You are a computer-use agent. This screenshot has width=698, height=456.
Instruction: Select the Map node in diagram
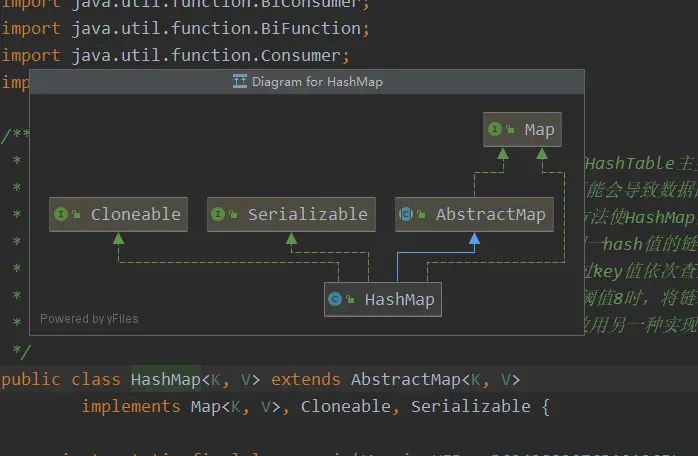[522, 130]
